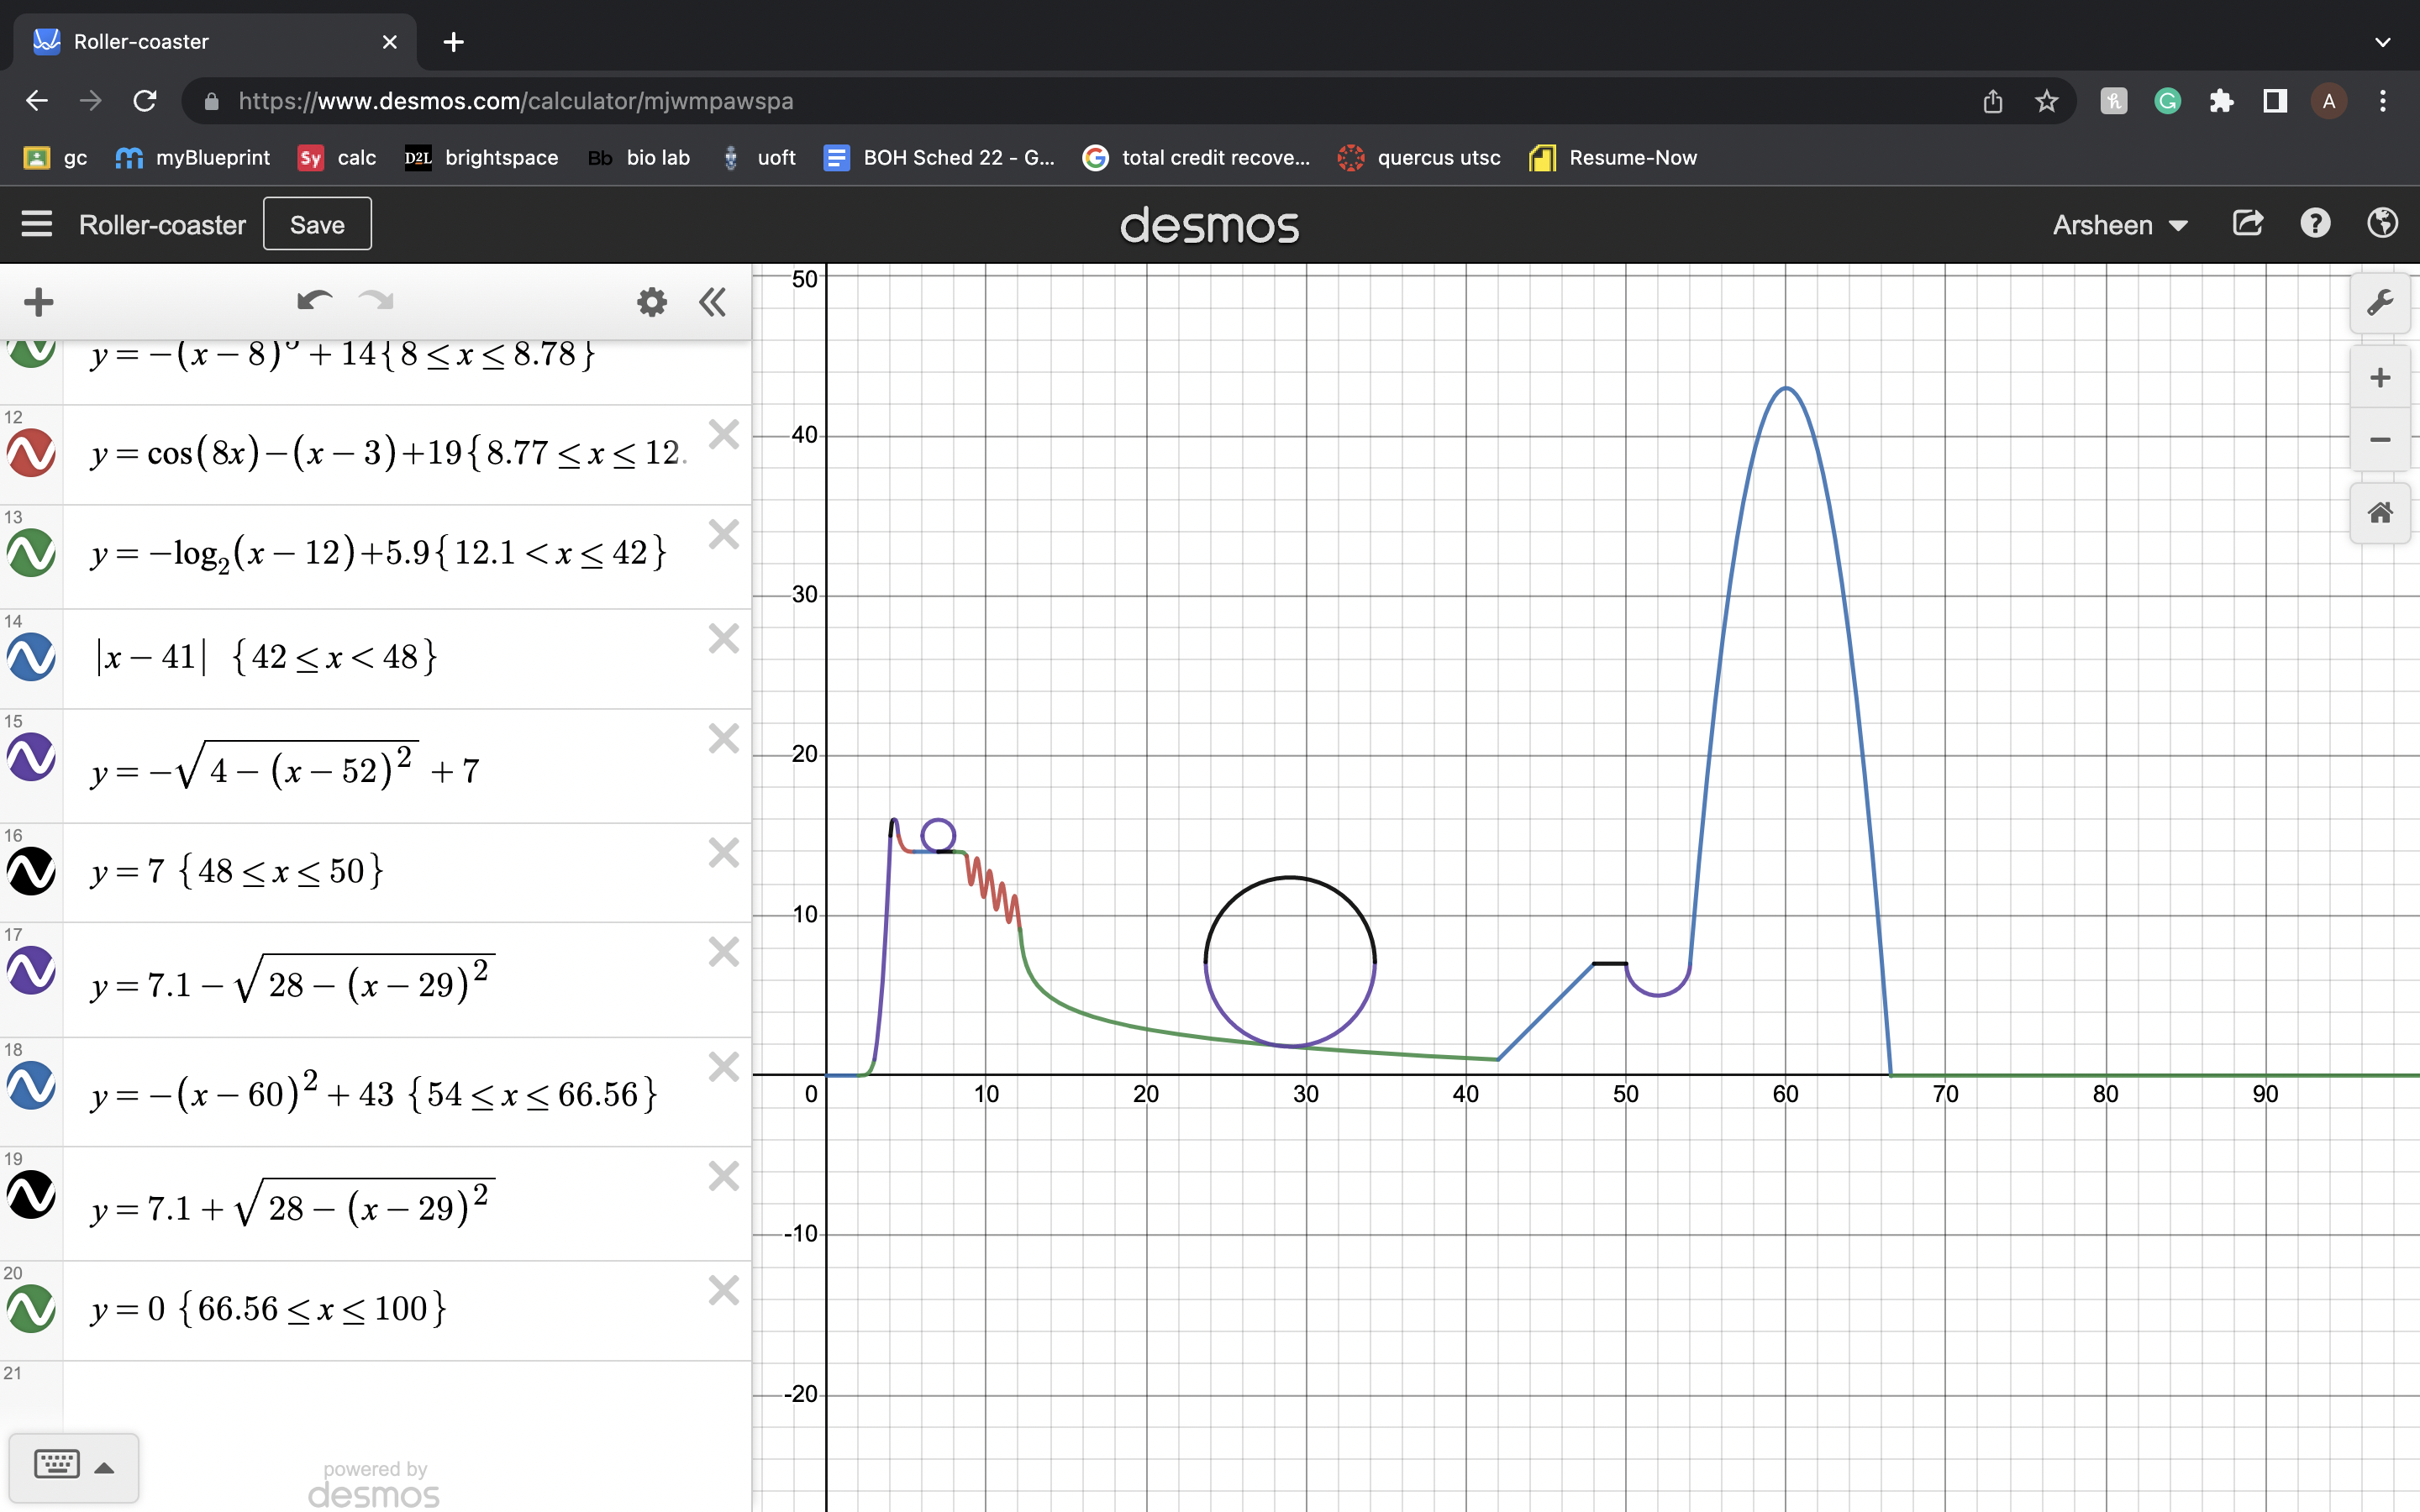Save the Roller-coaster graph
2420x1512 pixels.
[317, 223]
